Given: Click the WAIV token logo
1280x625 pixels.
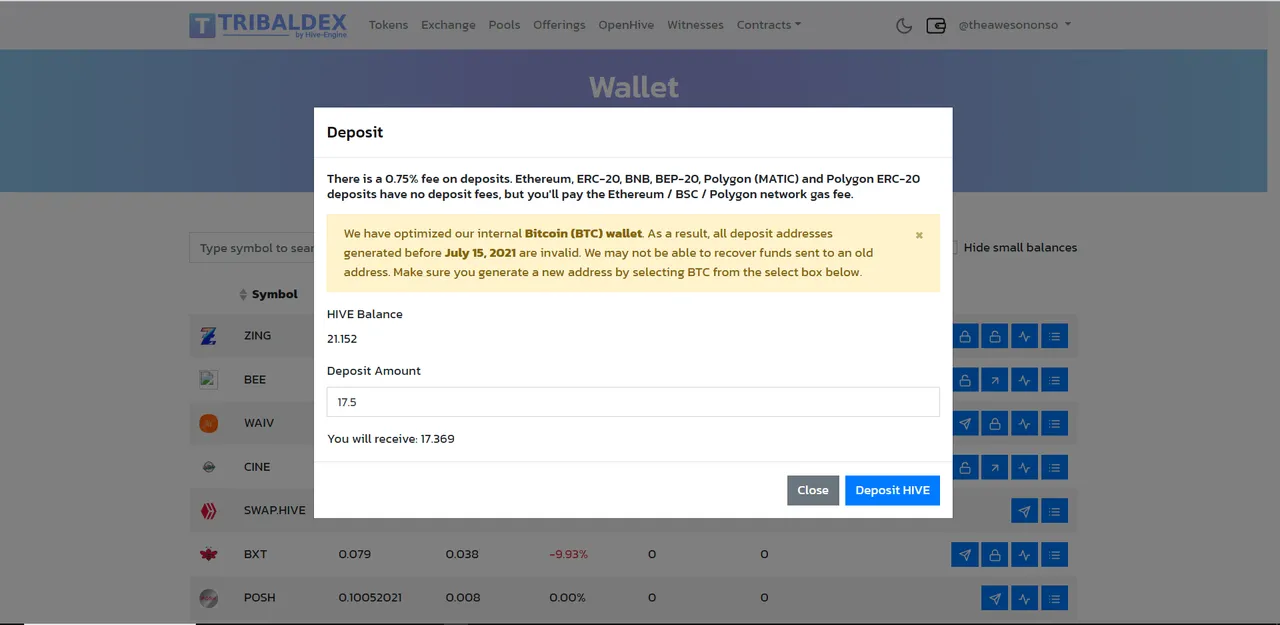Looking at the screenshot, I should coord(208,423).
